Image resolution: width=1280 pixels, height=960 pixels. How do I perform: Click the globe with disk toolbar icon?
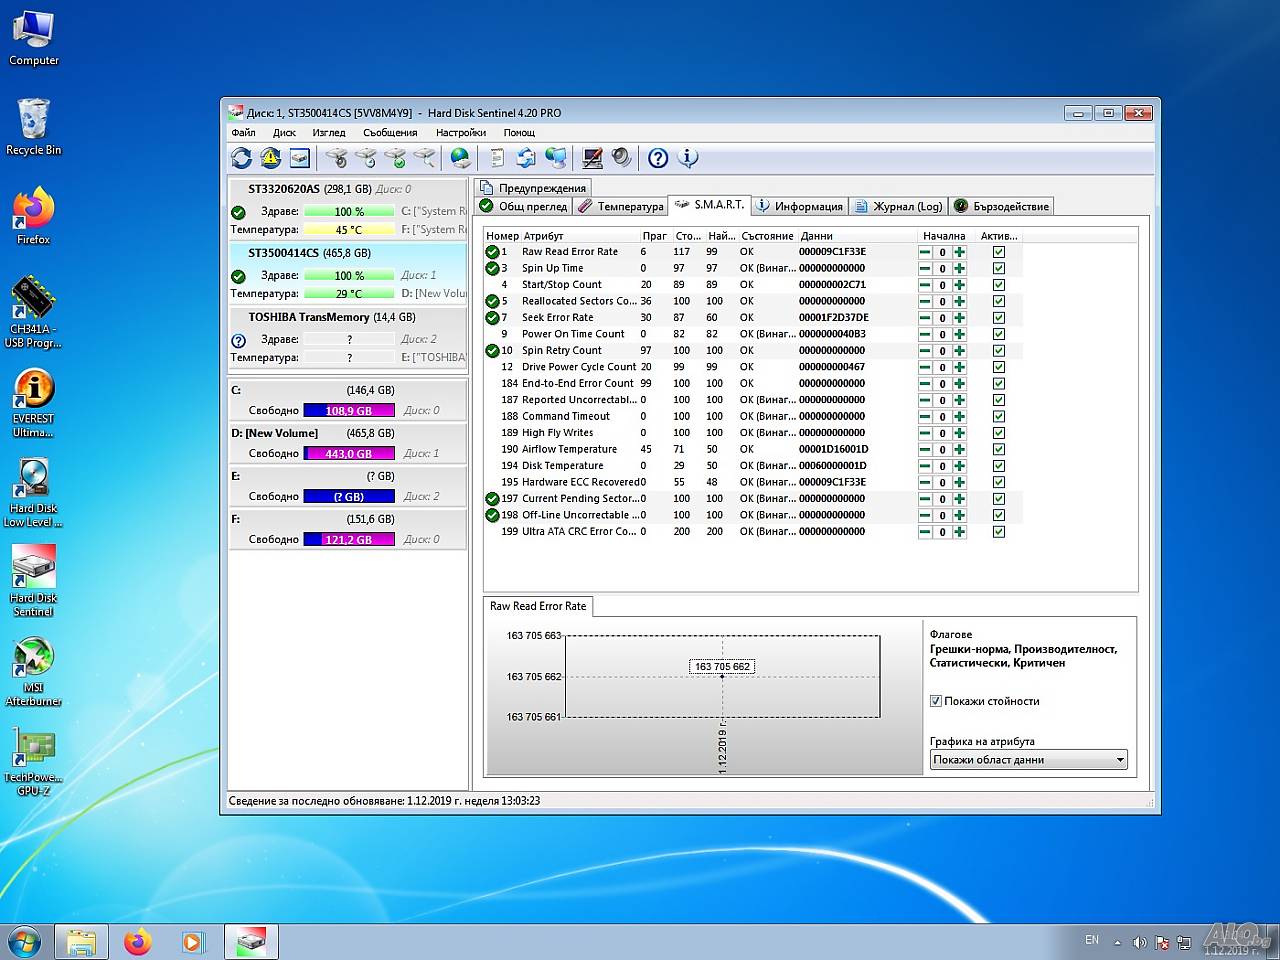[x=460, y=158]
